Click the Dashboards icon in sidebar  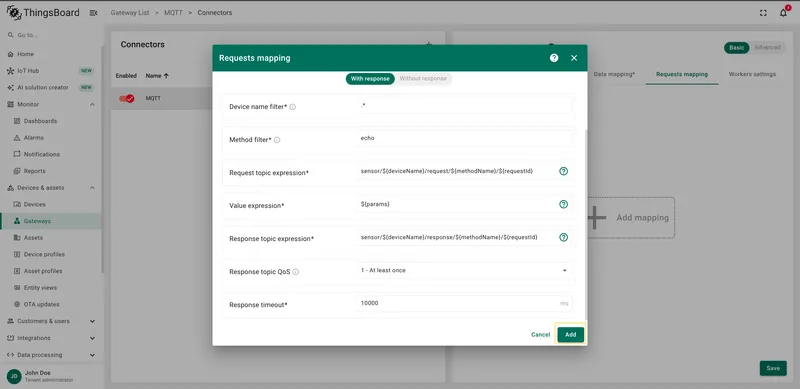(x=17, y=121)
